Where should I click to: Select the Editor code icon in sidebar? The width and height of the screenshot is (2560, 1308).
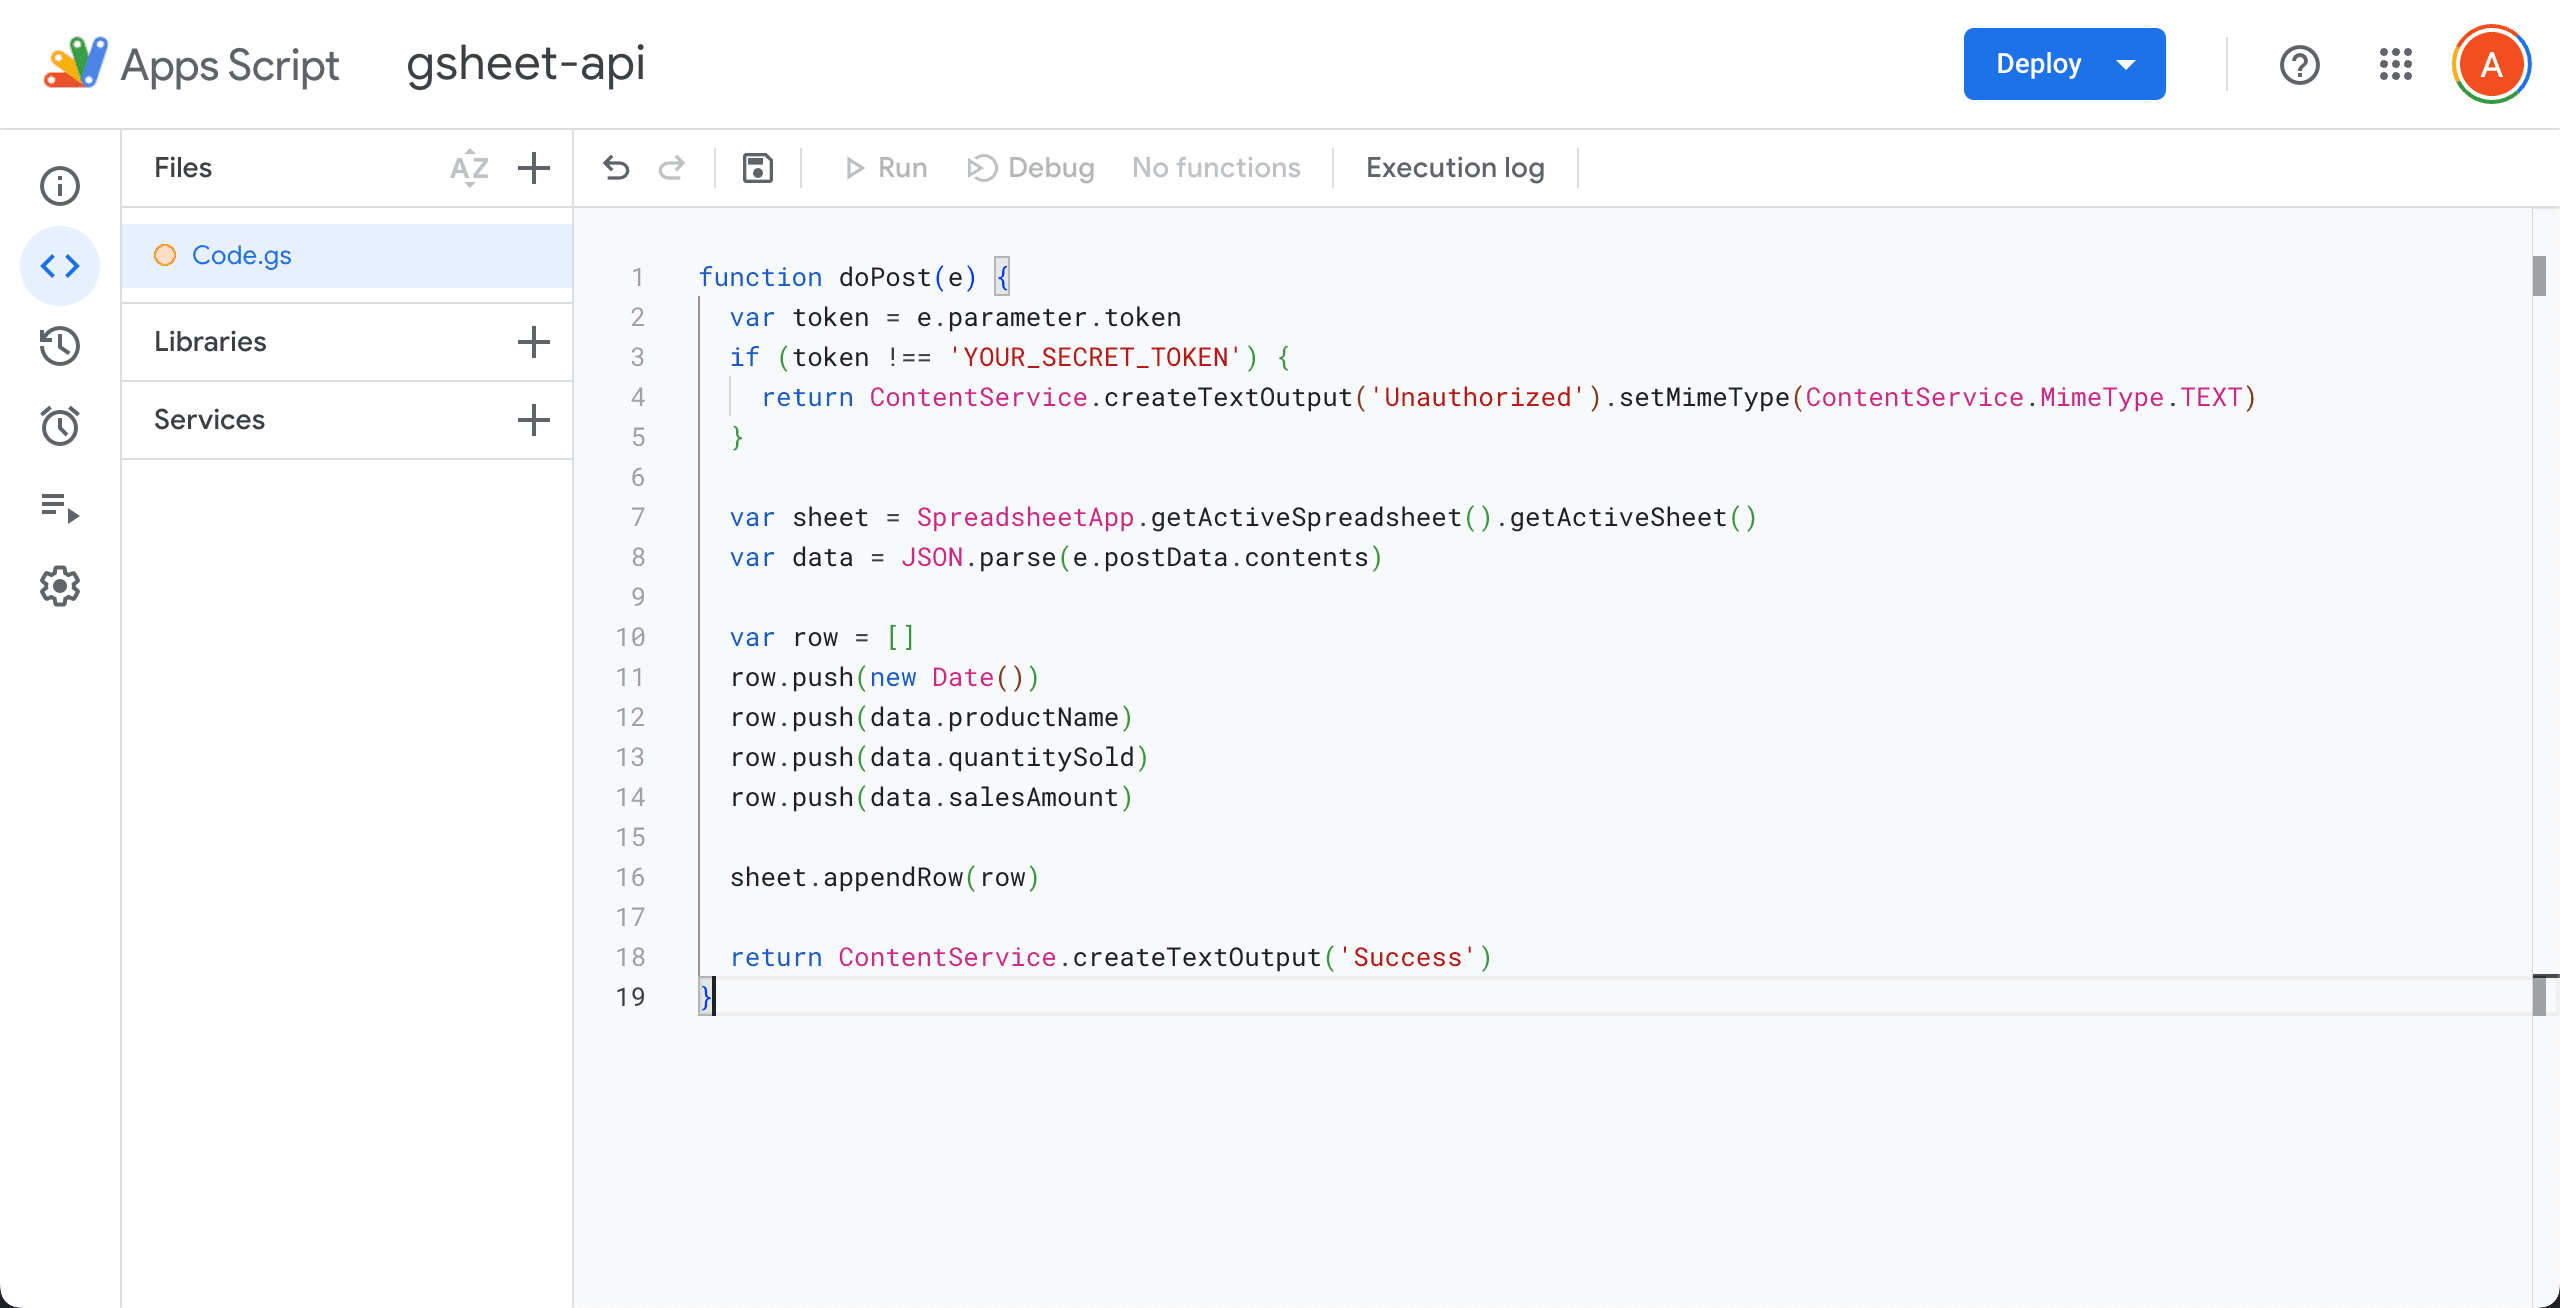pyautogui.click(x=60, y=266)
